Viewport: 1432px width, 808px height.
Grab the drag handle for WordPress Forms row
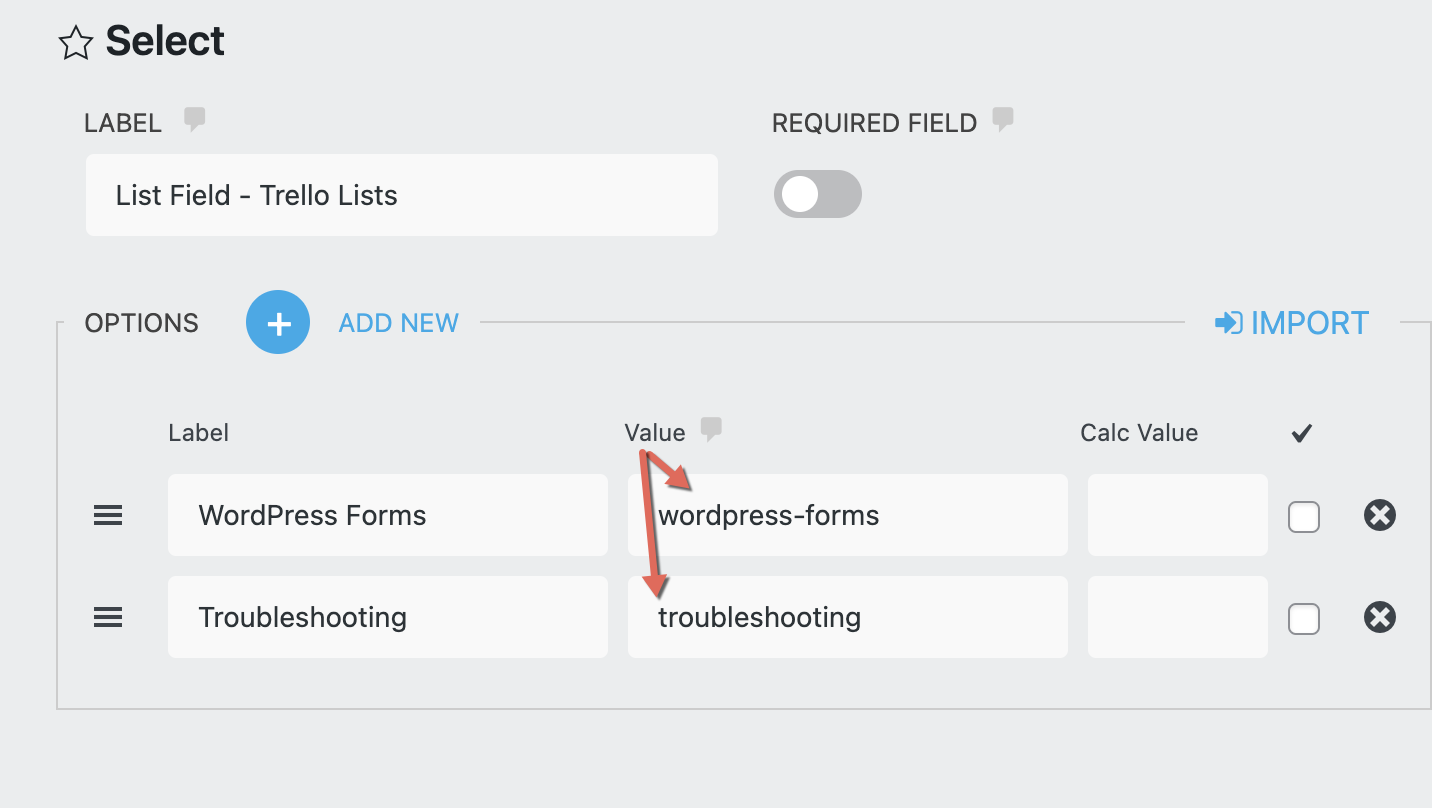pyautogui.click(x=108, y=516)
